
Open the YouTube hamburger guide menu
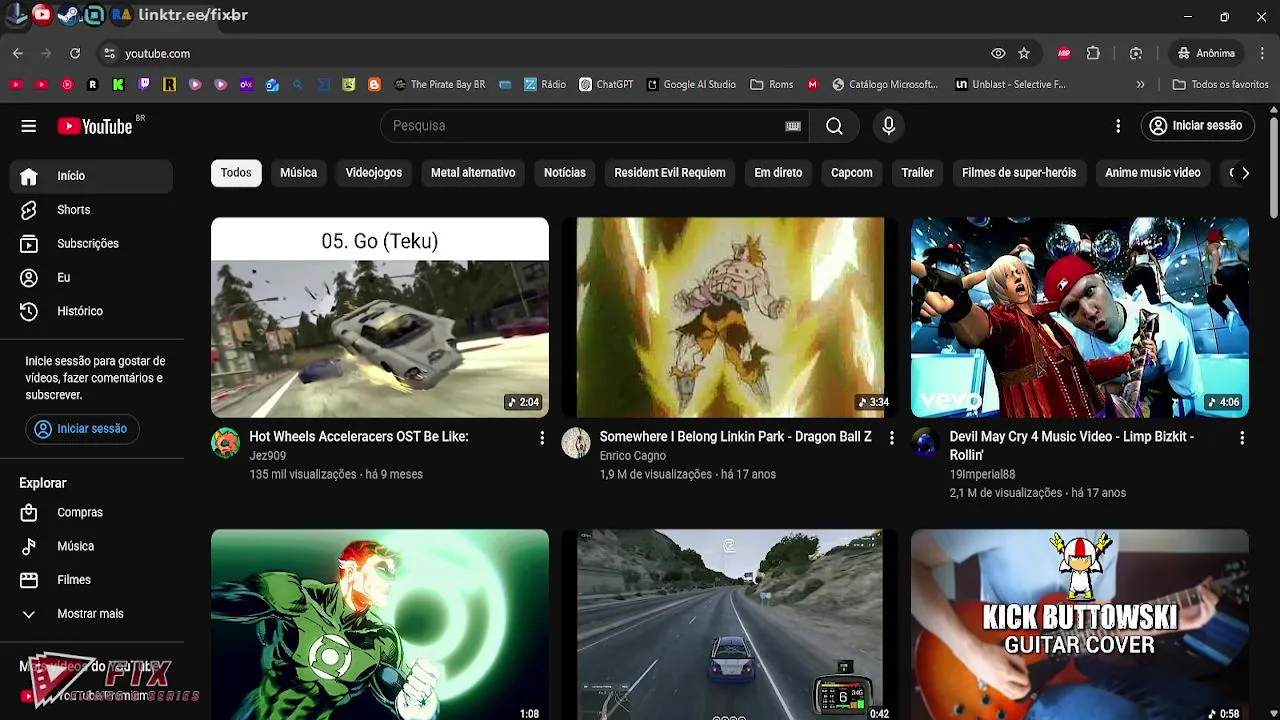tap(28, 126)
